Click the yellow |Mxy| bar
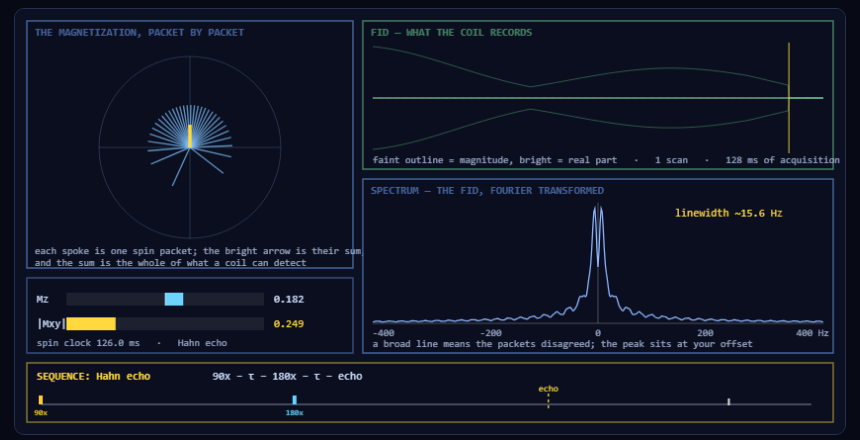Image resolution: width=860 pixels, height=440 pixels. [x=91, y=324]
